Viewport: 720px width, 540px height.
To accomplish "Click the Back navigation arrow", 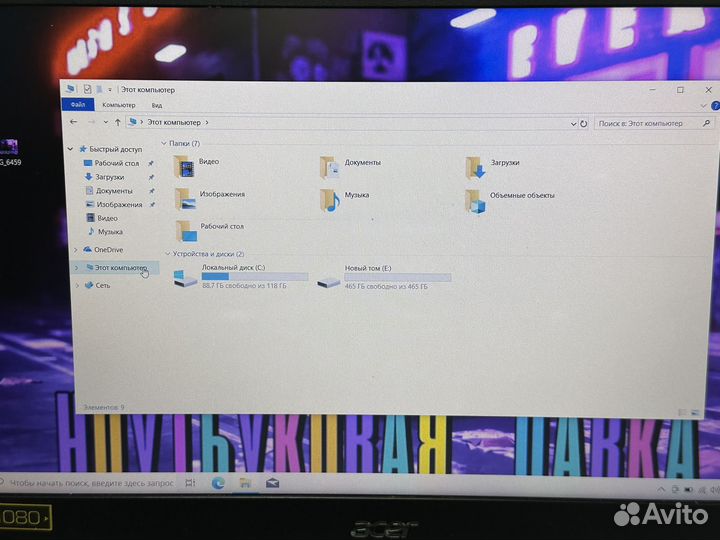I will click(x=73, y=122).
